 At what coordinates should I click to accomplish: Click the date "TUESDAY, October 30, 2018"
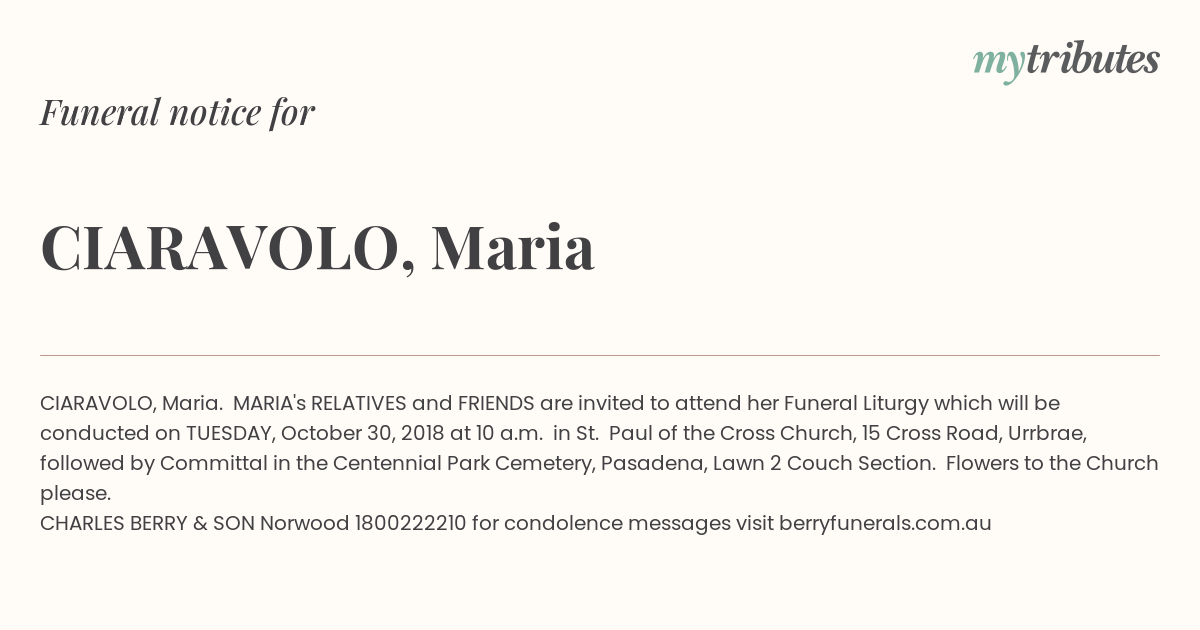tap(315, 434)
